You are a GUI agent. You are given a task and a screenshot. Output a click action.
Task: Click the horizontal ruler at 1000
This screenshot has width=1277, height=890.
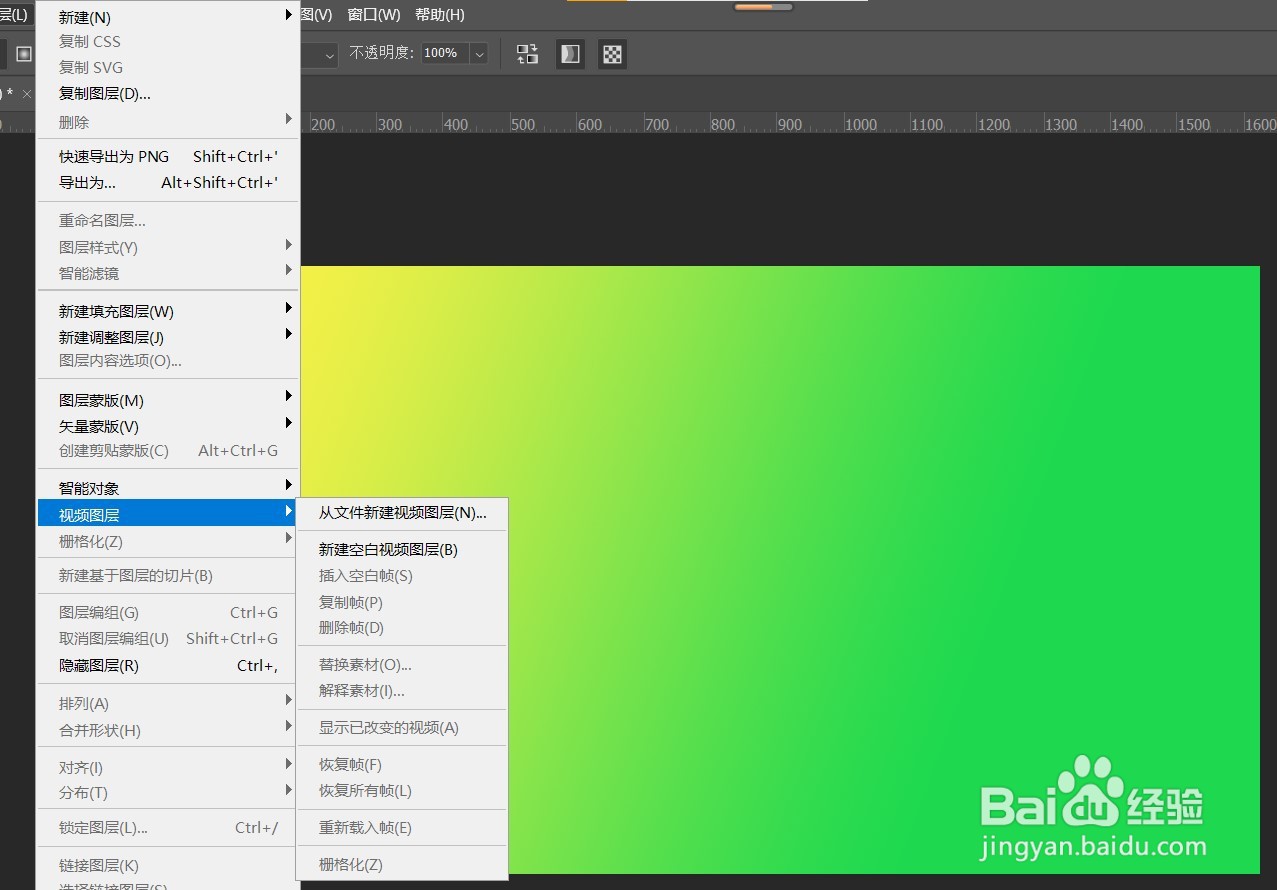tap(860, 125)
